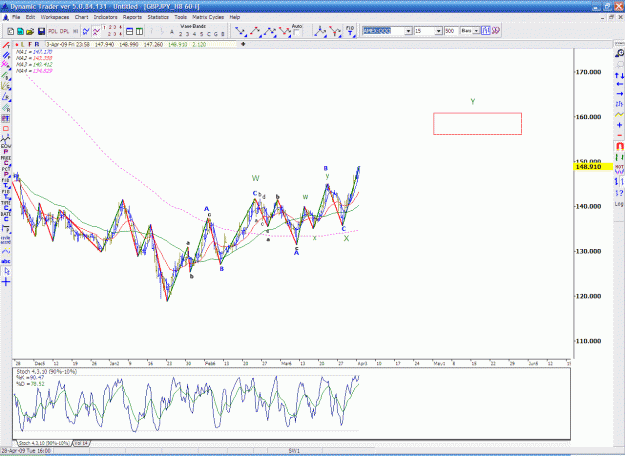625x456 pixels.
Task: Click the red dashed target box on the chart
Action: coord(478,124)
